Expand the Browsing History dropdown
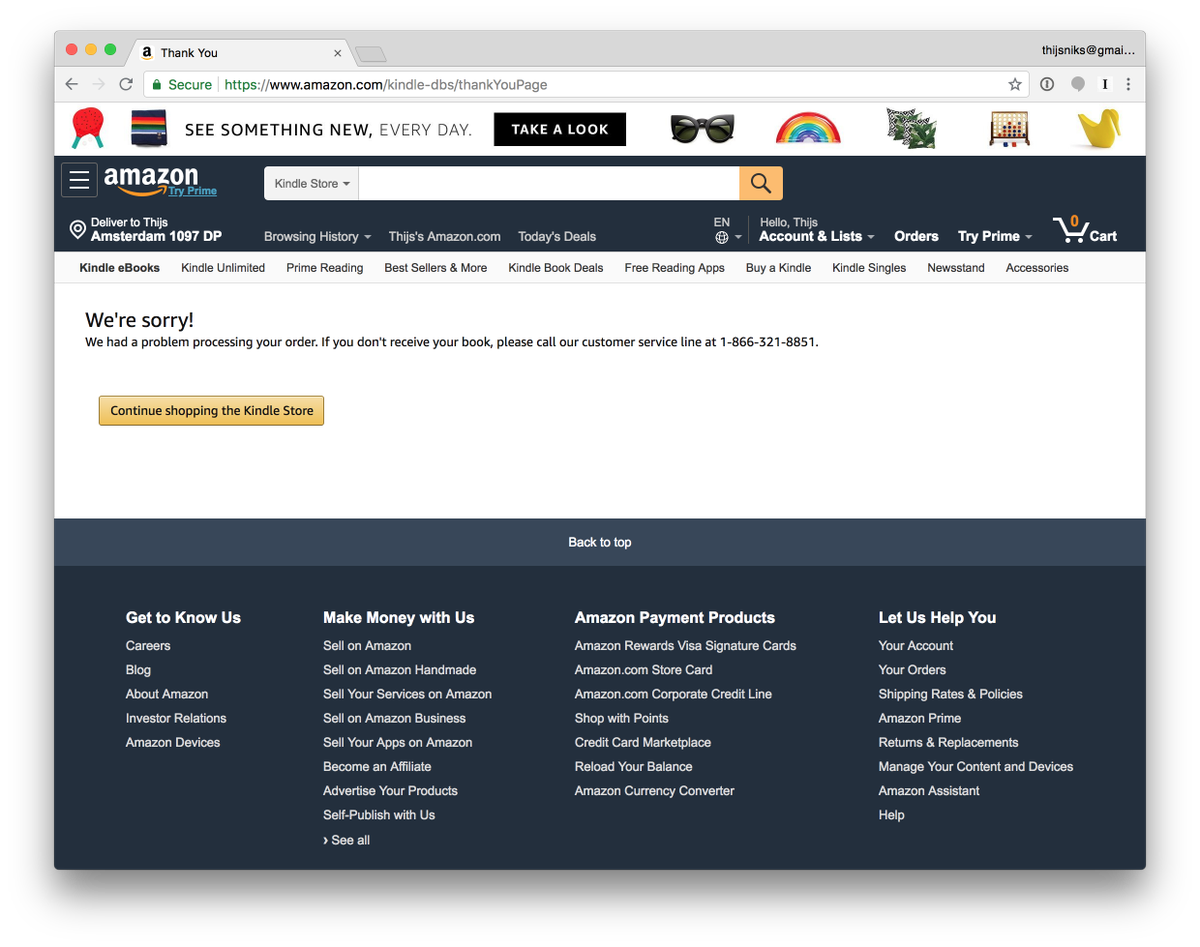This screenshot has width=1200, height=947. pos(317,237)
